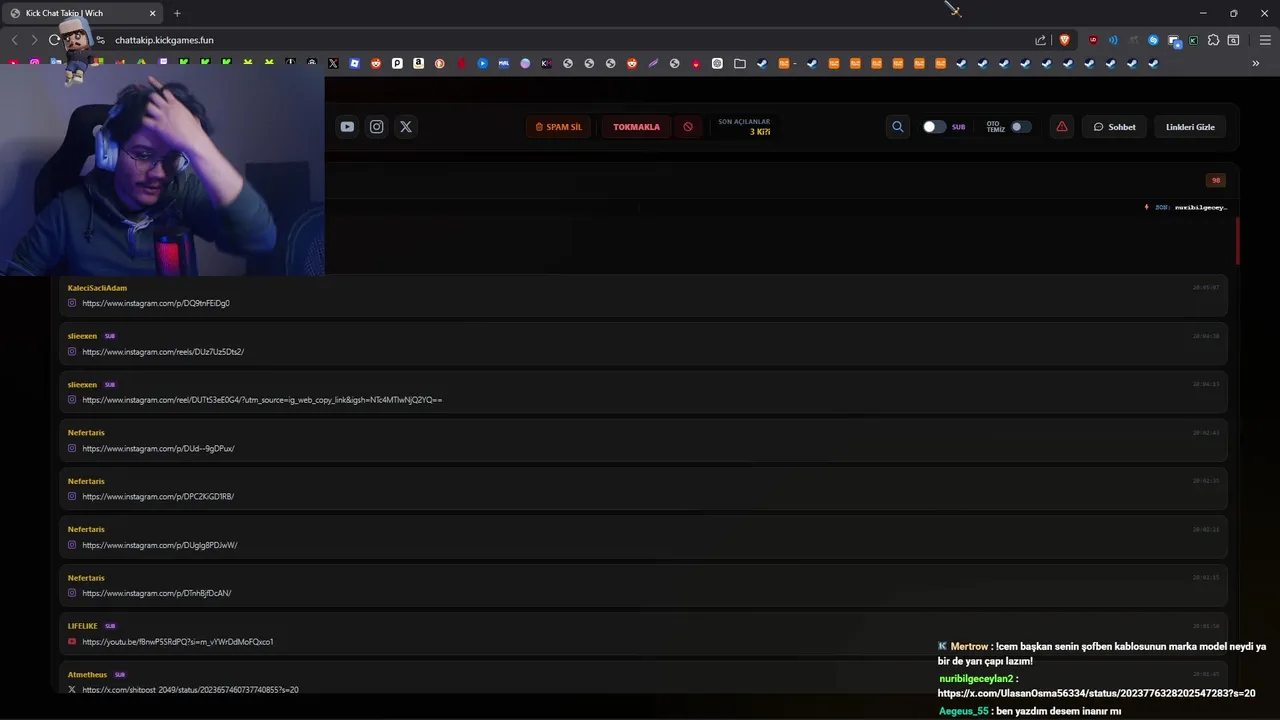Click Linkleri Gizle button
The image size is (1280, 720).
point(1190,127)
